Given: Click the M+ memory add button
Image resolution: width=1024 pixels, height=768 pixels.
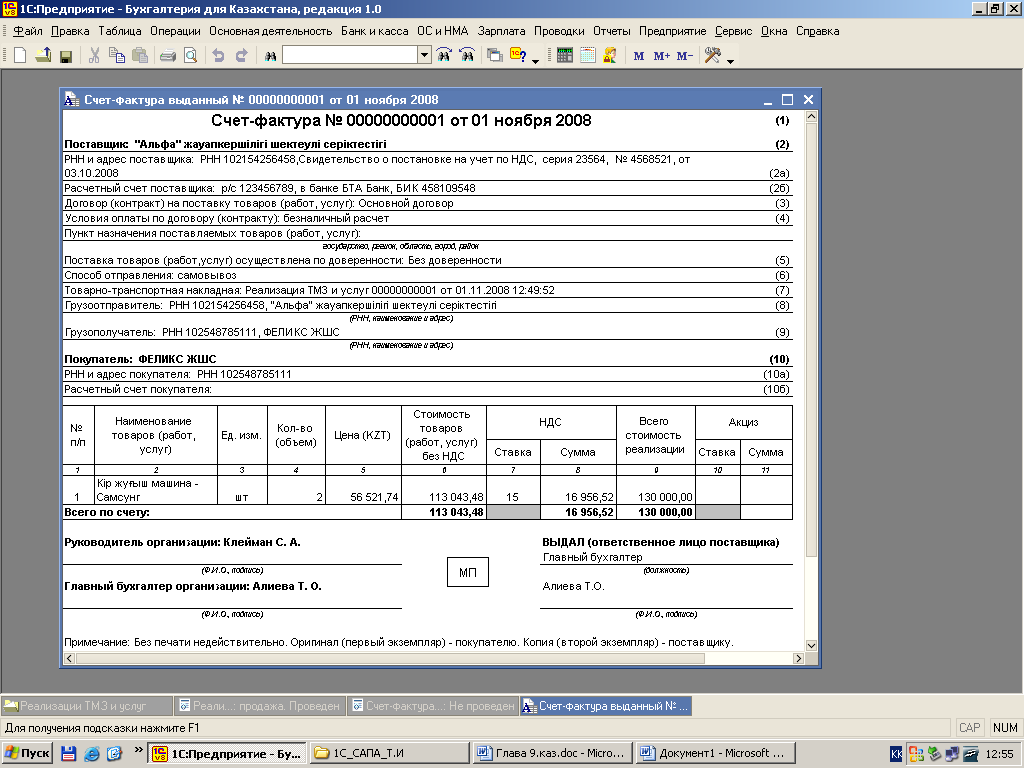Looking at the screenshot, I should point(662,56).
